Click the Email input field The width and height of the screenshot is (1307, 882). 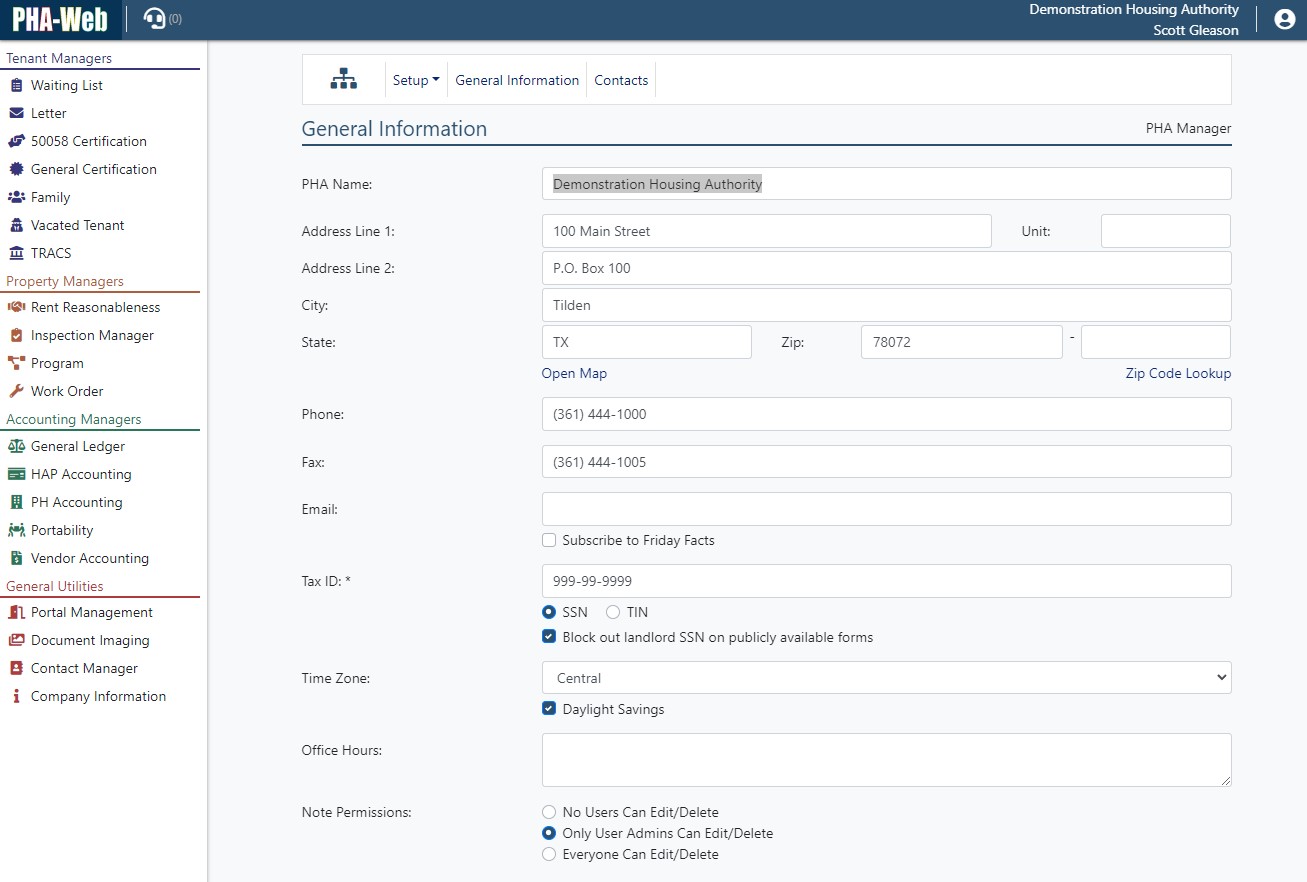tap(887, 509)
